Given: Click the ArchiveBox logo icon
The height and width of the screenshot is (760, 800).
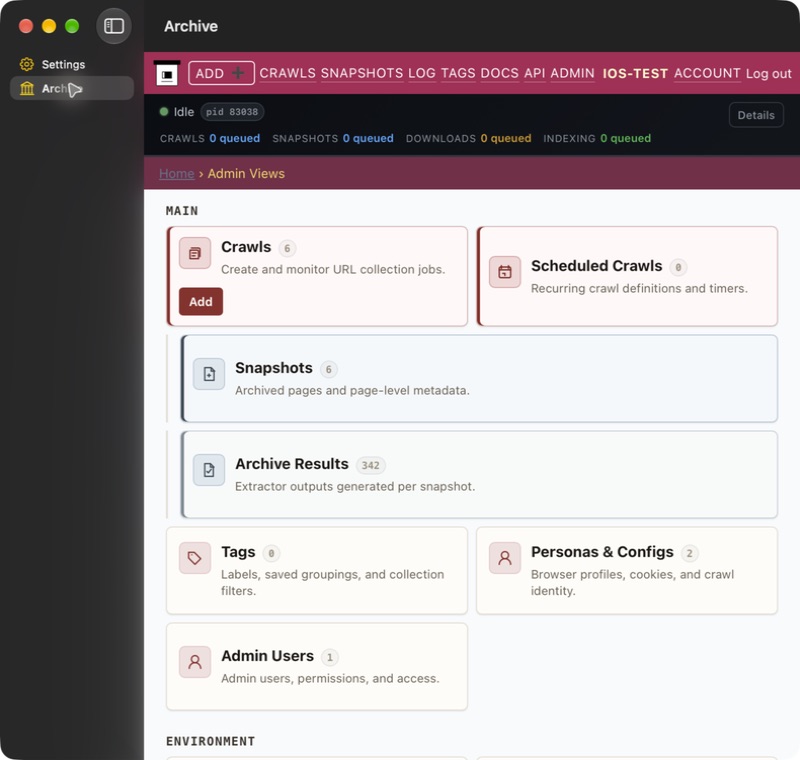Looking at the screenshot, I should pos(167,73).
